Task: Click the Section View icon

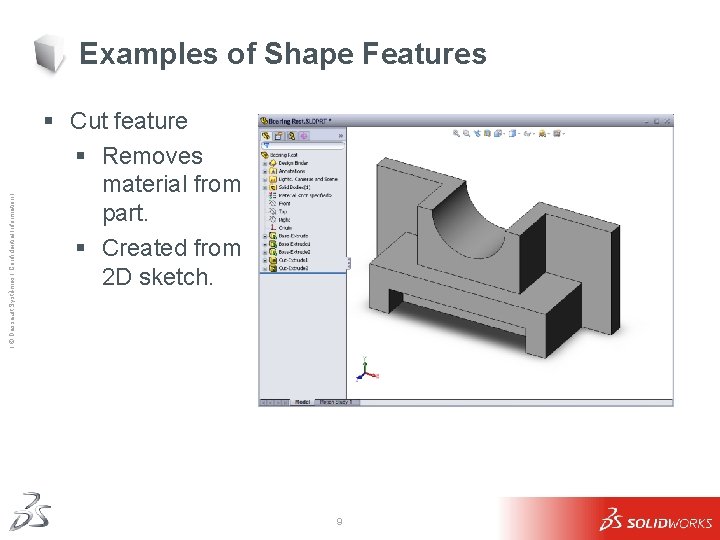Action: coord(487,134)
